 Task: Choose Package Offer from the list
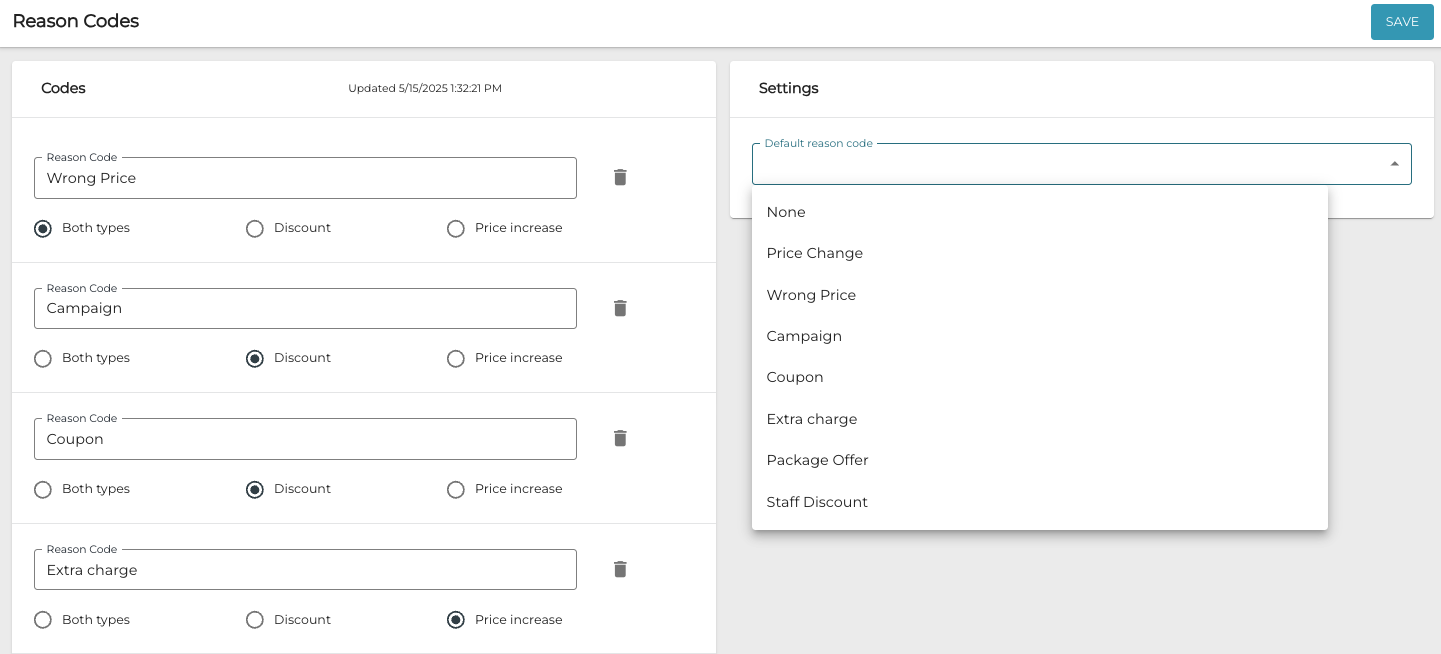pyautogui.click(x=817, y=460)
